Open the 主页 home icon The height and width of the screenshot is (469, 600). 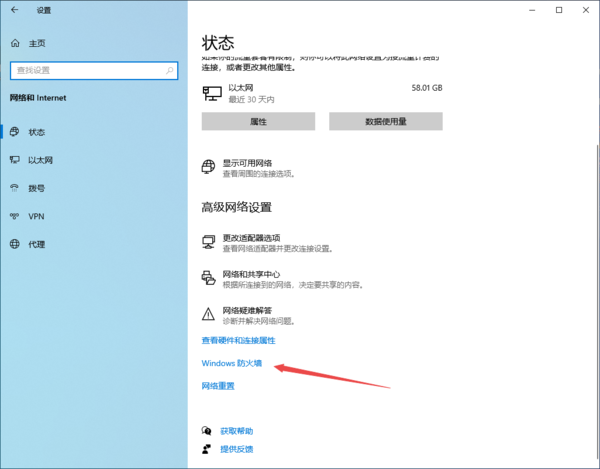15,43
